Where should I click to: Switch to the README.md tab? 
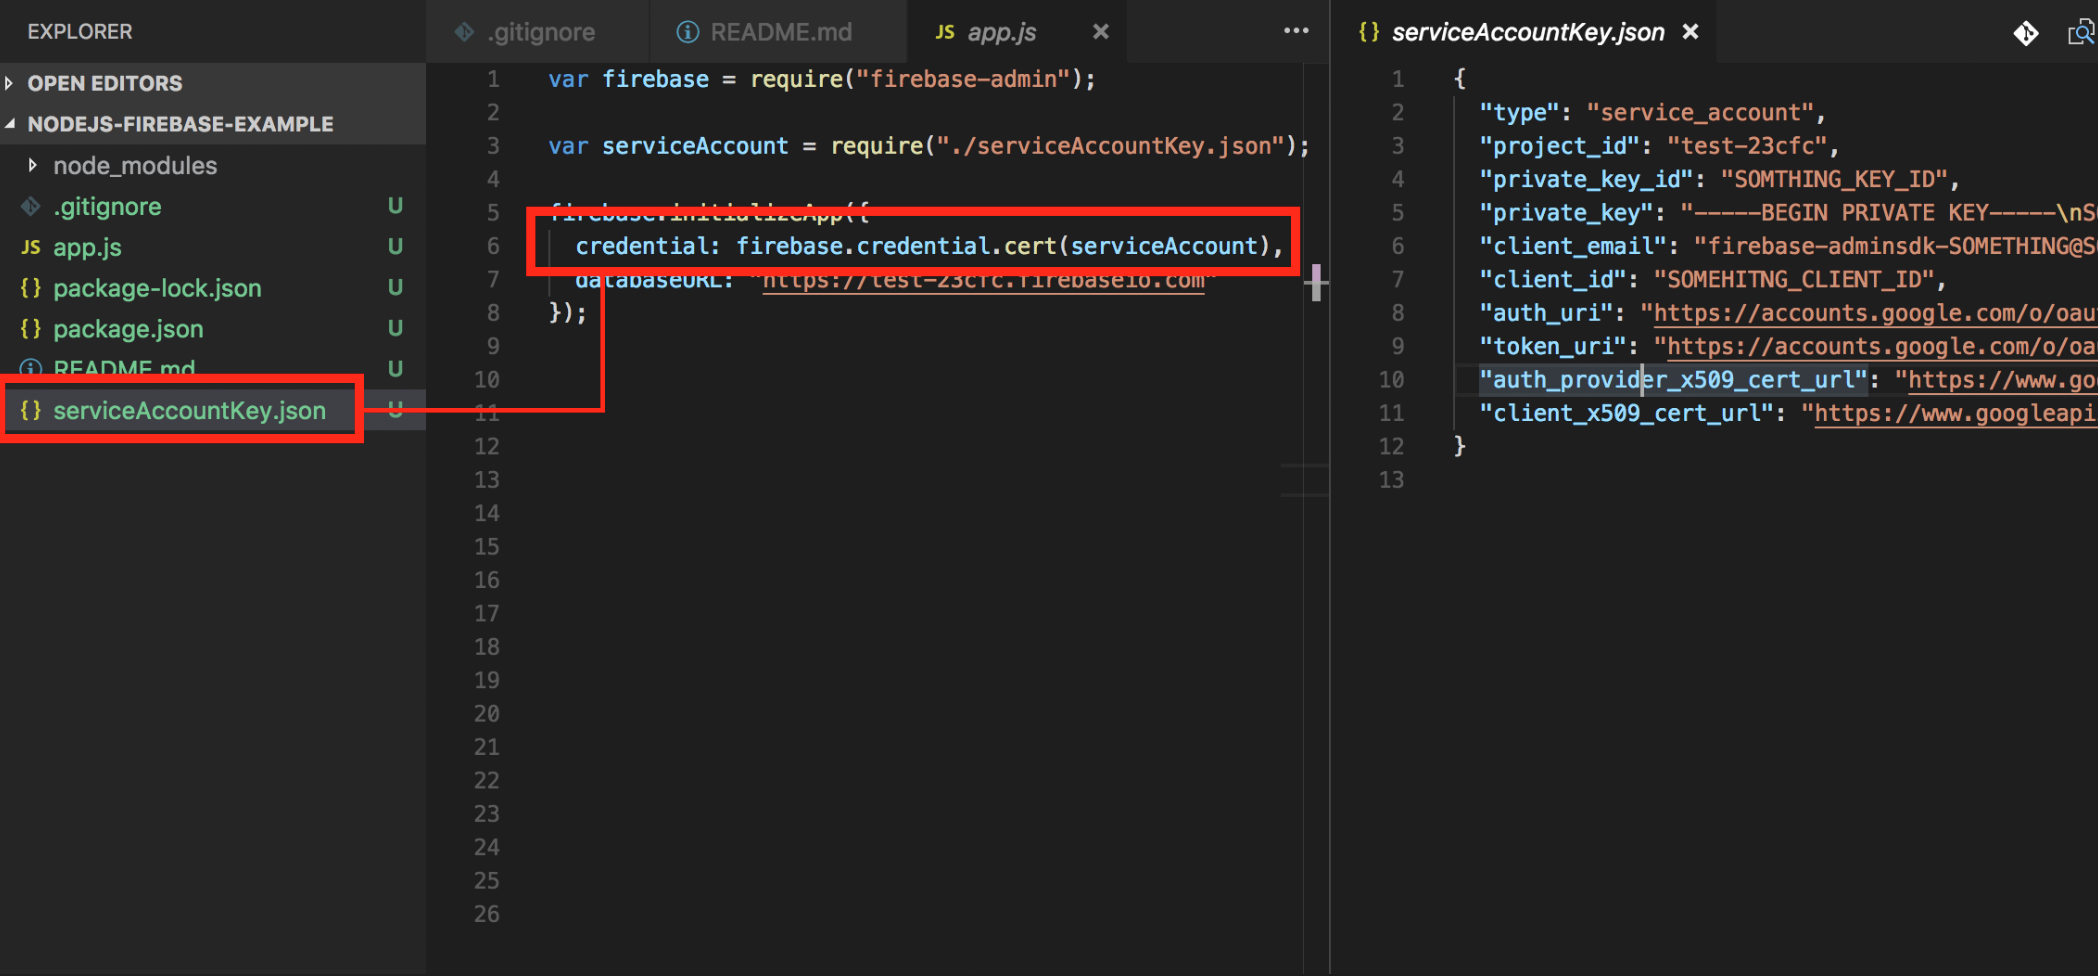coord(780,32)
